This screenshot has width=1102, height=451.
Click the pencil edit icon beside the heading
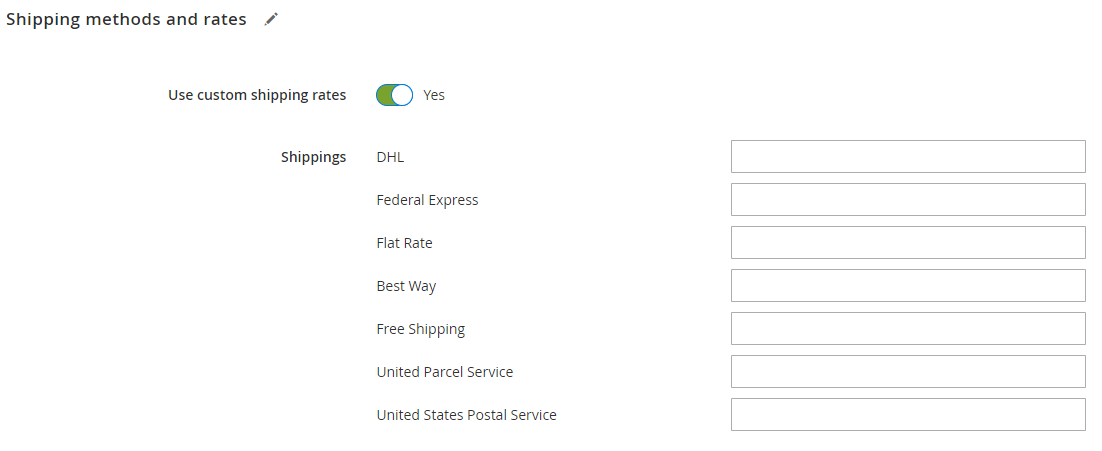(x=271, y=20)
